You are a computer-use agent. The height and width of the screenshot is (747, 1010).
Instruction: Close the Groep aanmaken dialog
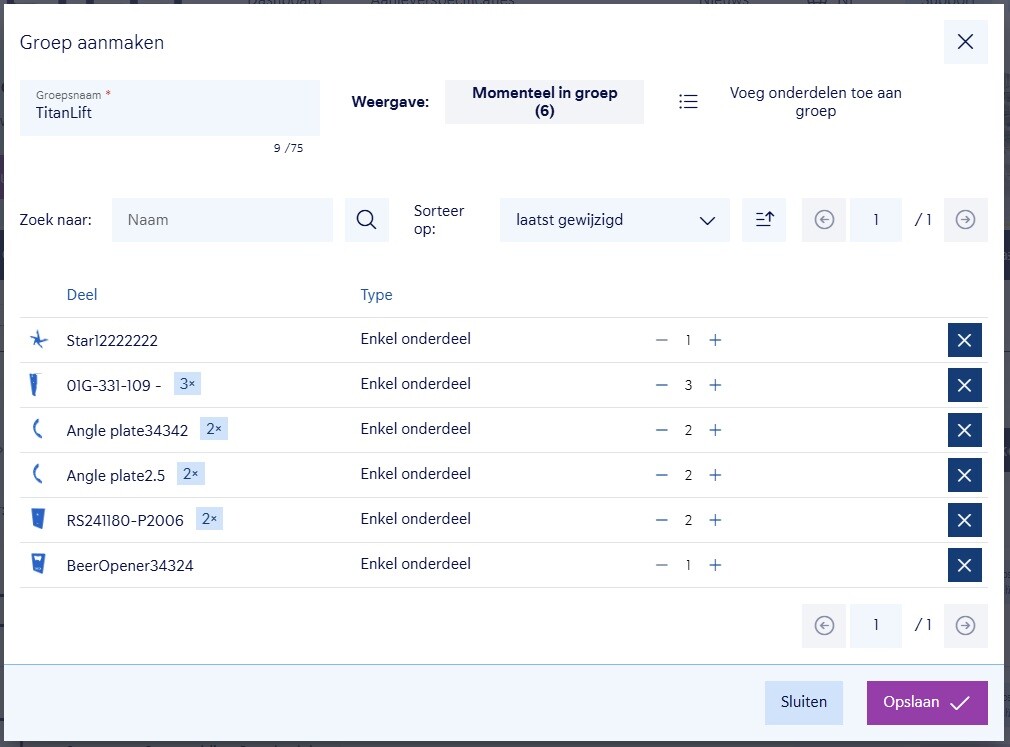965,42
